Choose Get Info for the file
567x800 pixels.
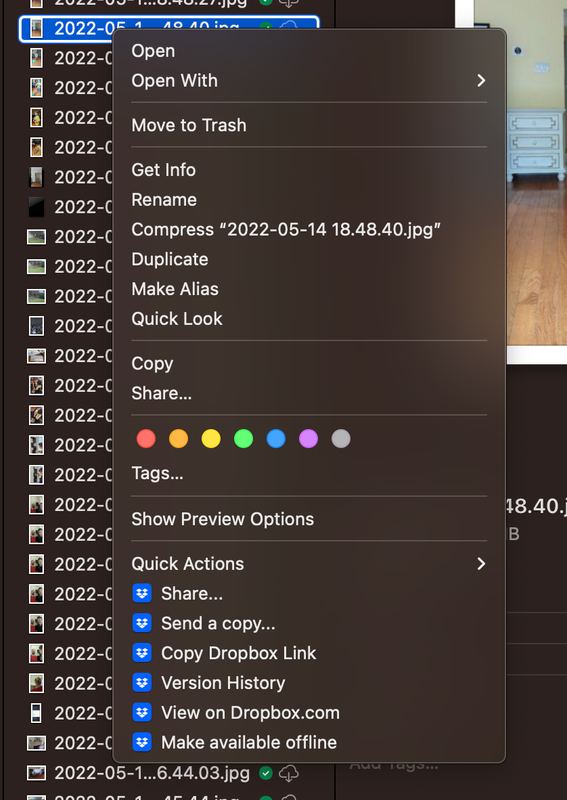point(163,170)
